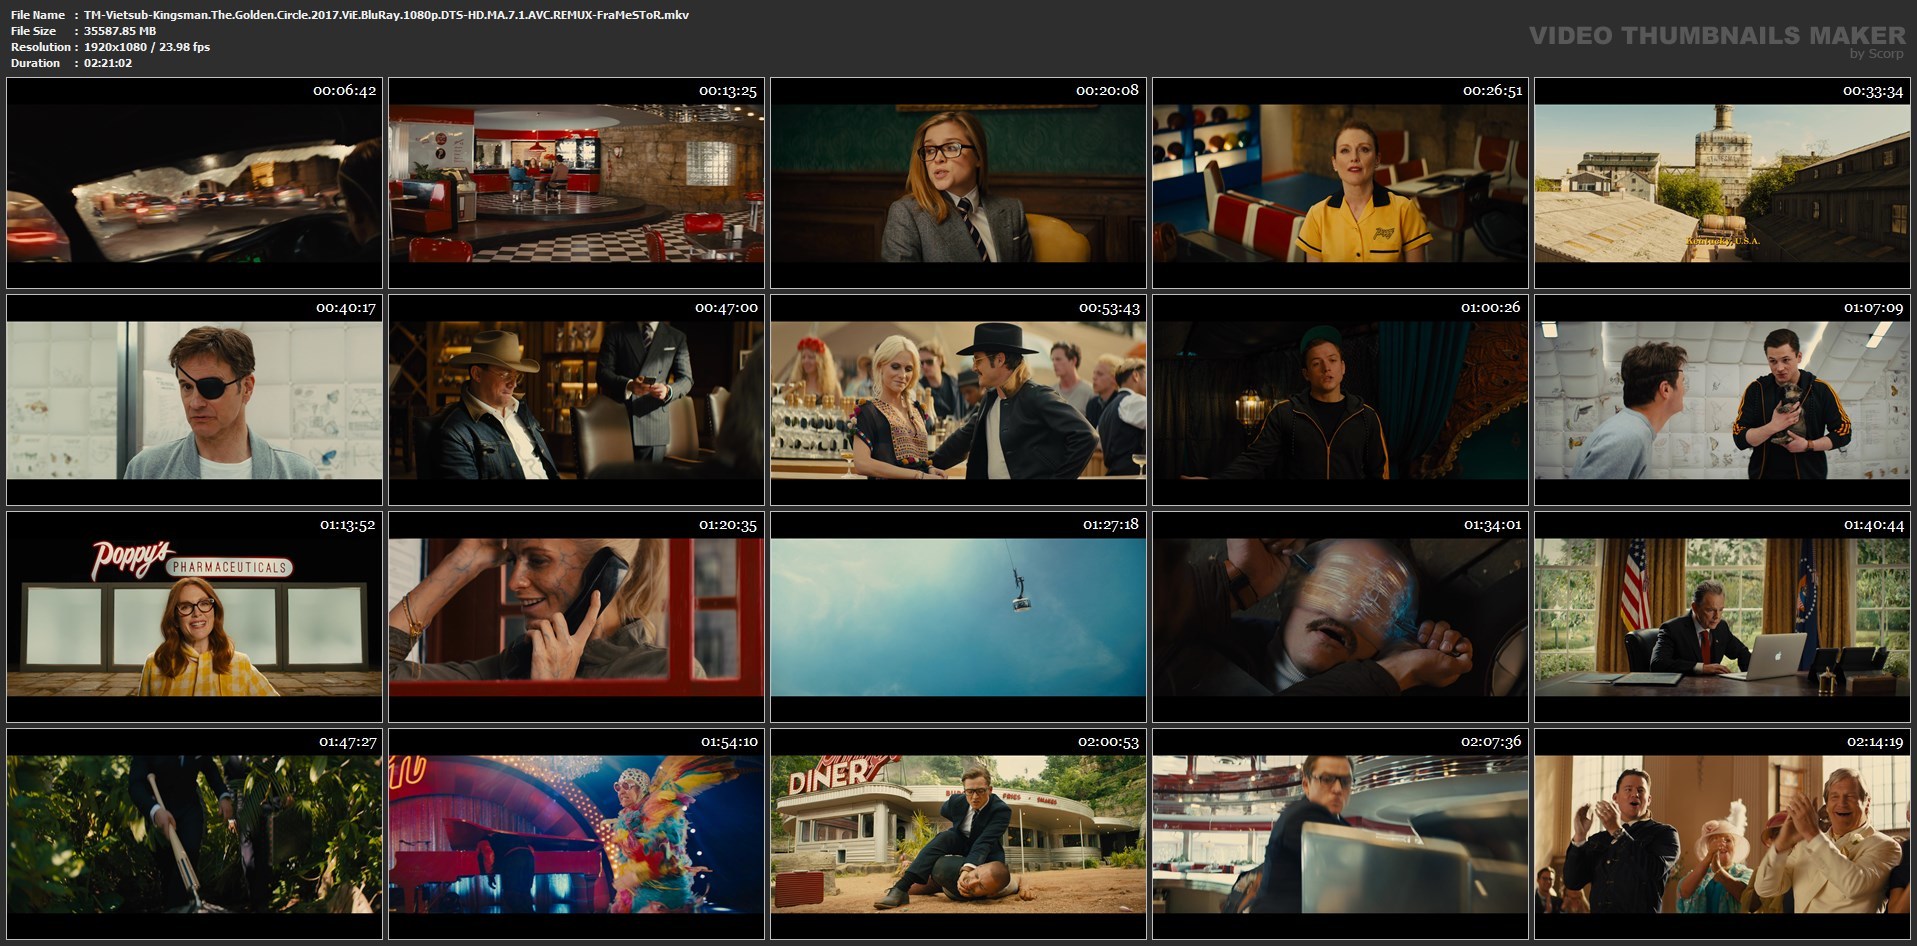Viewport: 1917px width, 946px height.
Task: Select the thumbnail at 02:00:53
Action: [x=958, y=834]
